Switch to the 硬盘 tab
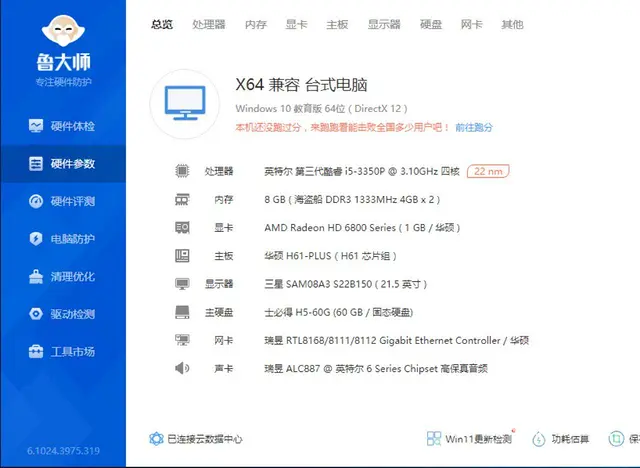The height and width of the screenshot is (468, 640). coord(431,24)
